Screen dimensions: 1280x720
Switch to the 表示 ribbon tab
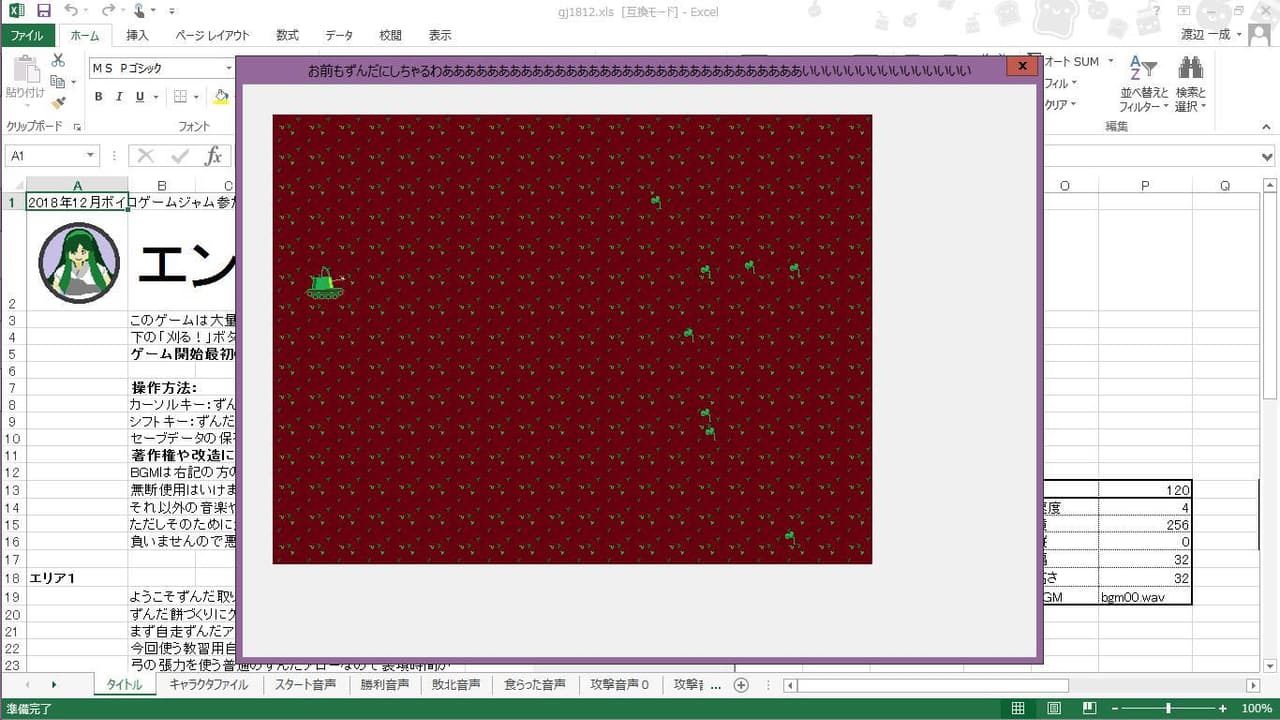(440, 35)
